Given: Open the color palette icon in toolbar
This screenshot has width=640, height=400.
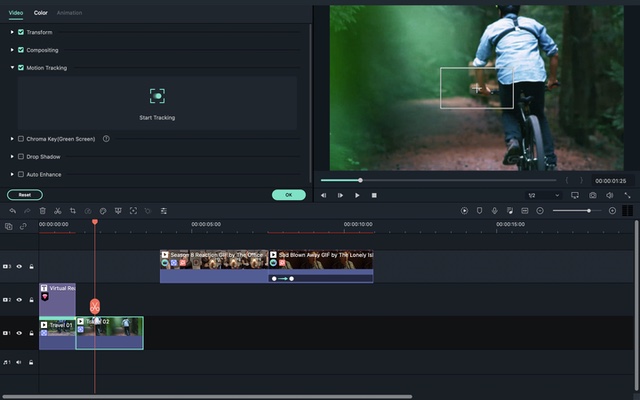Looking at the screenshot, I should 103,211.
